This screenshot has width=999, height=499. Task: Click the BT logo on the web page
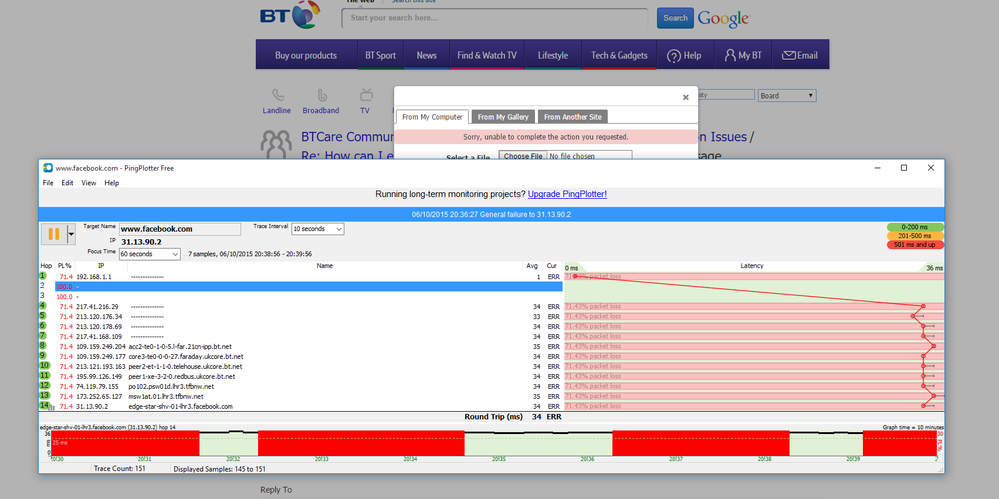click(288, 14)
